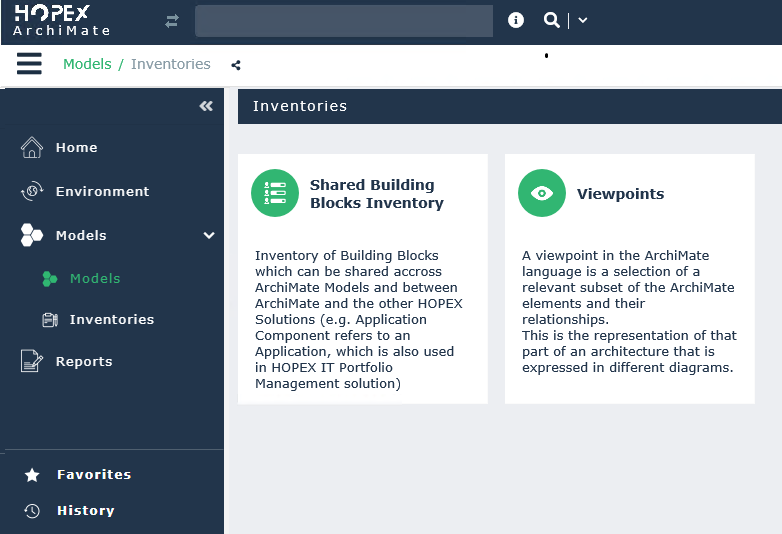Open Environment from the sidebar
The height and width of the screenshot is (534, 782).
click(x=102, y=191)
